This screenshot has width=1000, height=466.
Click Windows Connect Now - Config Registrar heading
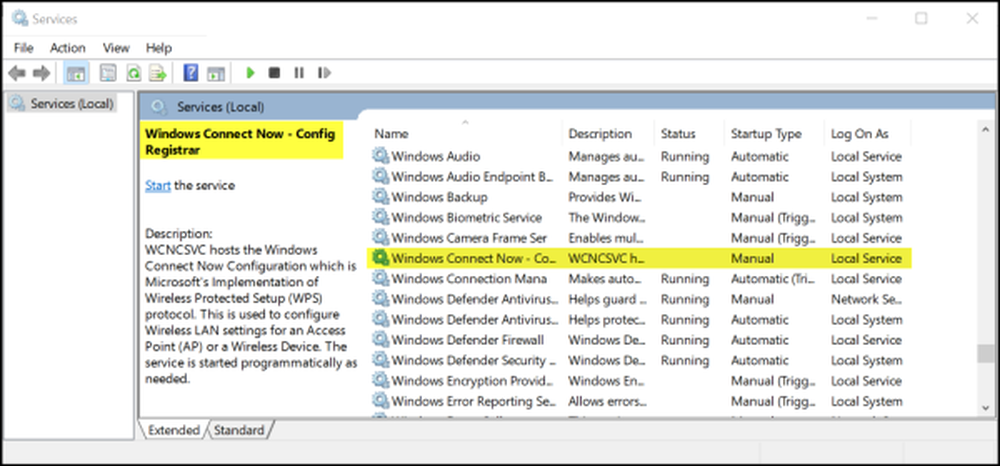coord(240,142)
